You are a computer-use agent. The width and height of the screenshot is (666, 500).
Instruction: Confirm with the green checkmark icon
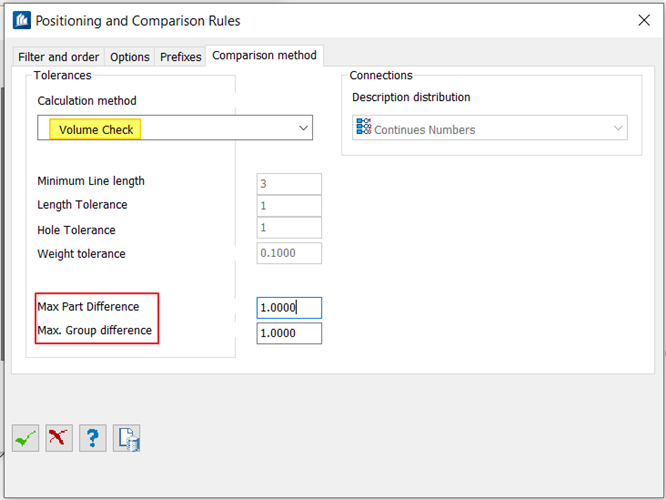[x=26, y=438]
